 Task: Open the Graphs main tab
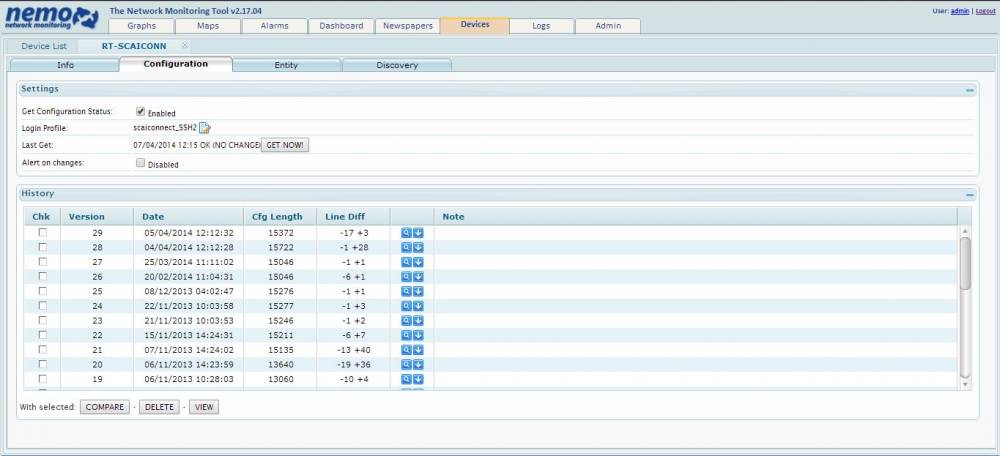pyautogui.click(x=142, y=26)
